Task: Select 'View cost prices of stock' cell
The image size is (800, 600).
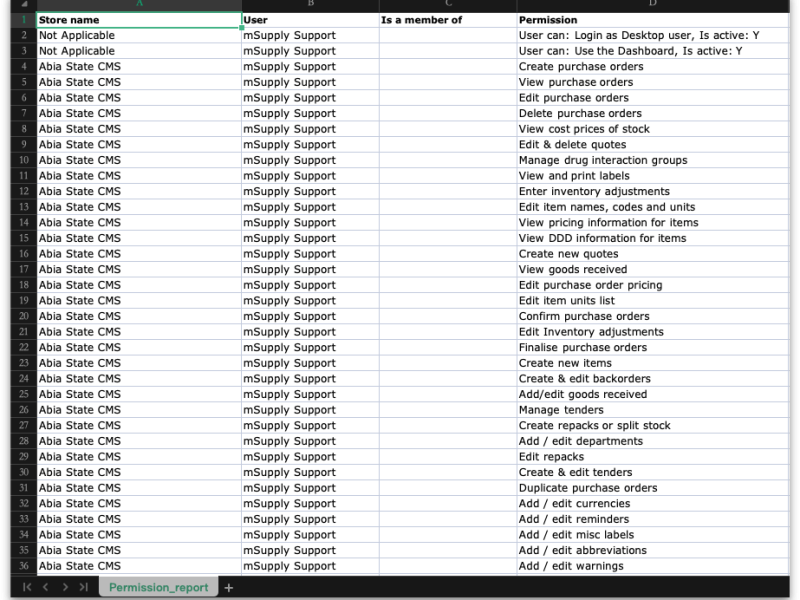Action: pos(653,129)
